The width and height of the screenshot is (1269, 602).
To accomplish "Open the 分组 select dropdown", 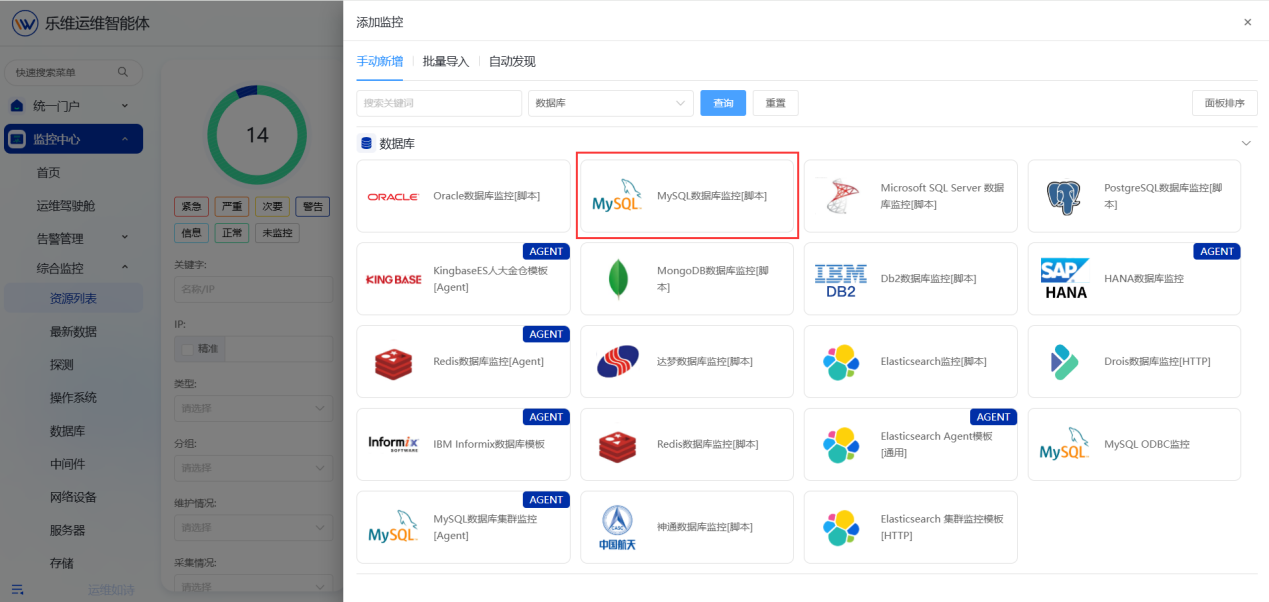I will [254, 467].
